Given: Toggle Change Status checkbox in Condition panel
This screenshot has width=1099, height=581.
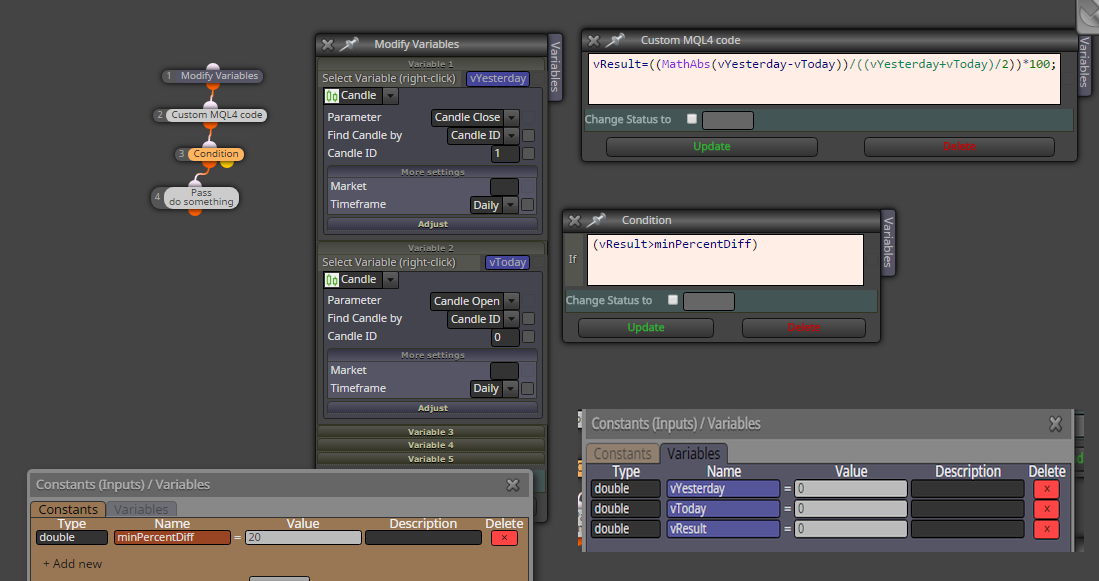Looking at the screenshot, I should pyautogui.click(x=673, y=300).
